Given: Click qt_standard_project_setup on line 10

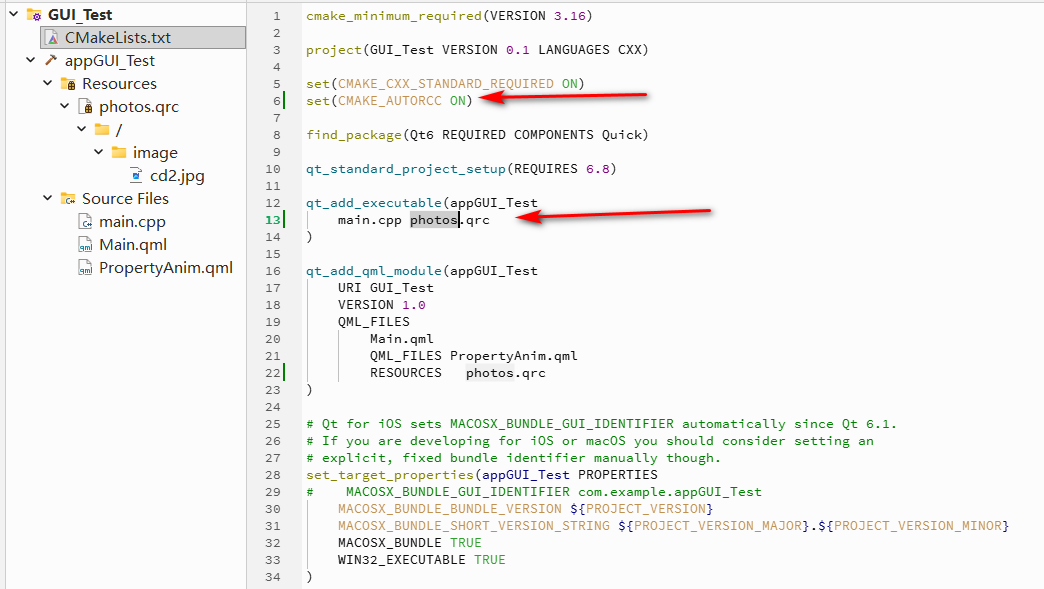Looking at the screenshot, I should click(406, 169).
